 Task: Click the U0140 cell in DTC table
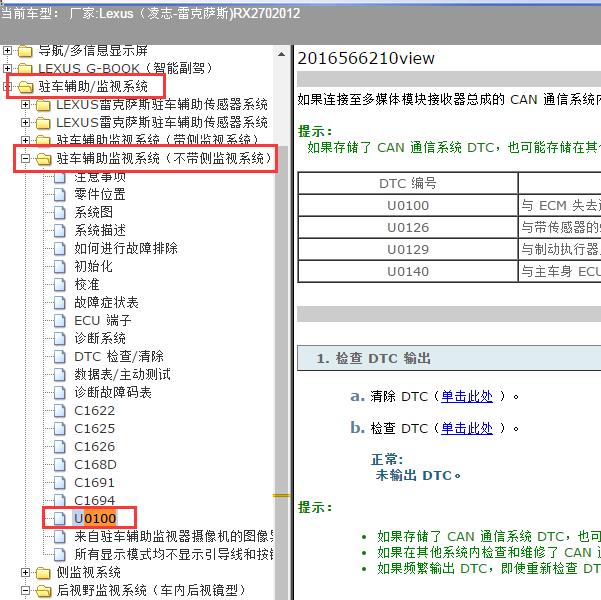coord(408,271)
